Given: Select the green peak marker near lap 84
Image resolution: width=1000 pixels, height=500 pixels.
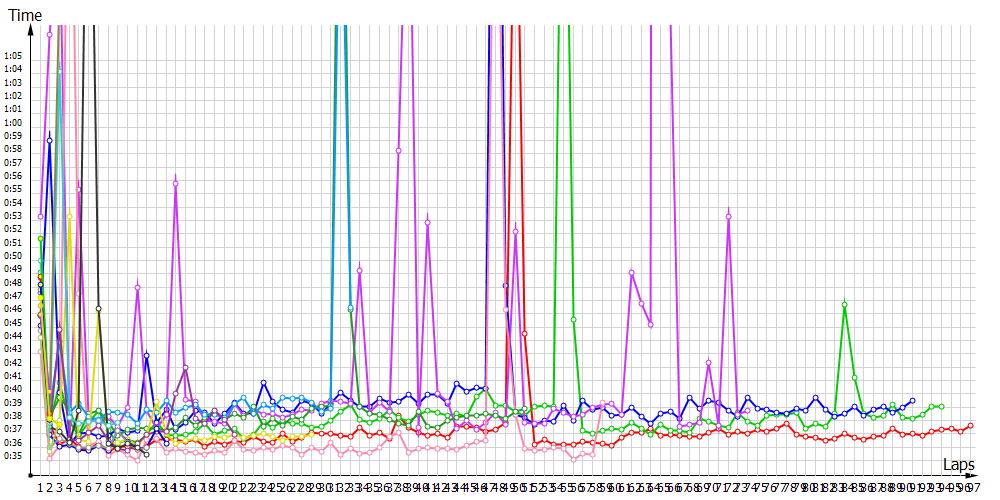Looking at the screenshot, I should pyautogui.click(x=845, y=304).
